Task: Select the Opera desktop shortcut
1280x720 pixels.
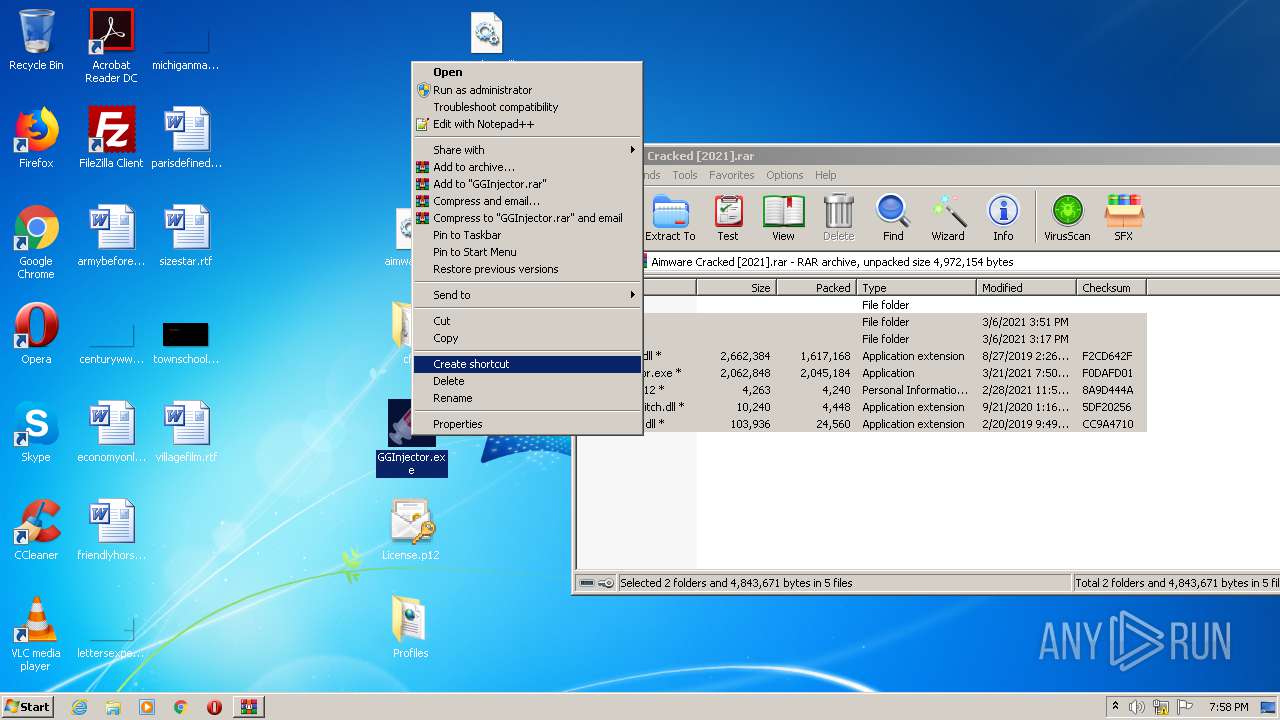Action: pyautogui.click(x=36, y=334)
